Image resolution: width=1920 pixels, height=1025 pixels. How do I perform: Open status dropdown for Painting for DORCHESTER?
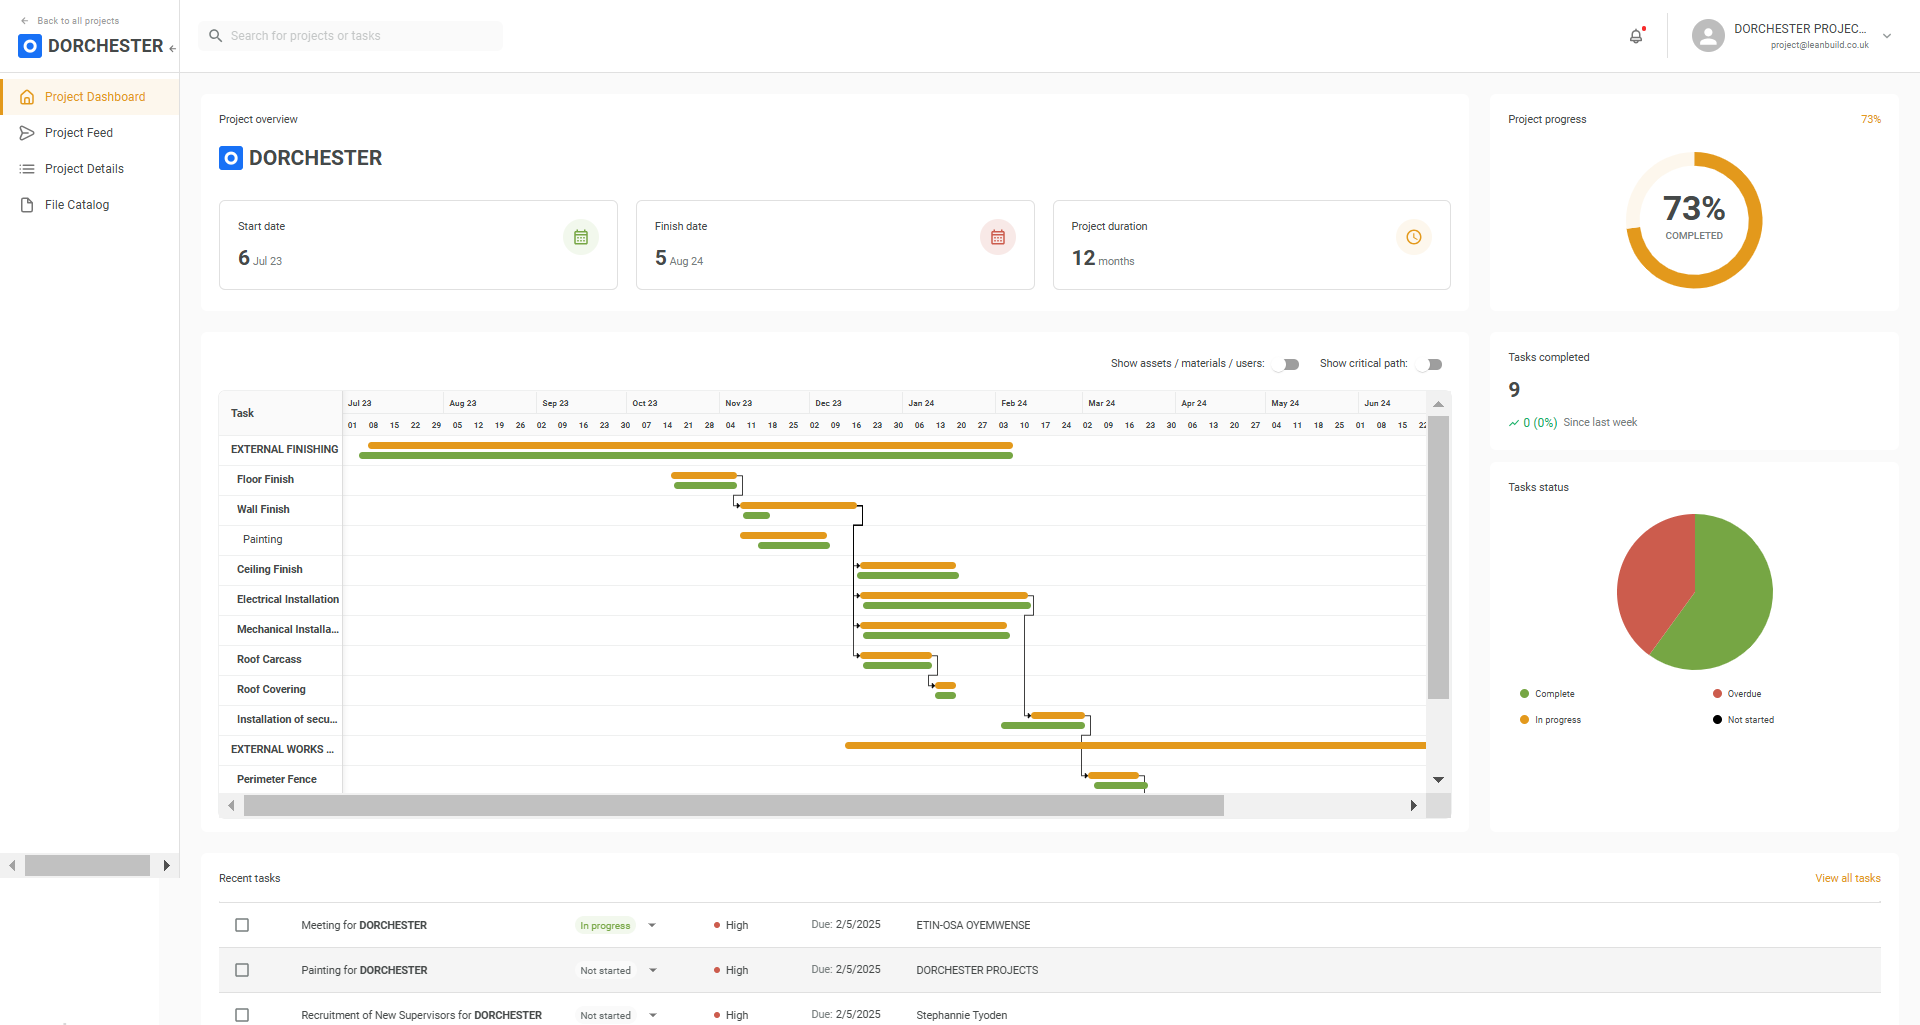point(652,970)
